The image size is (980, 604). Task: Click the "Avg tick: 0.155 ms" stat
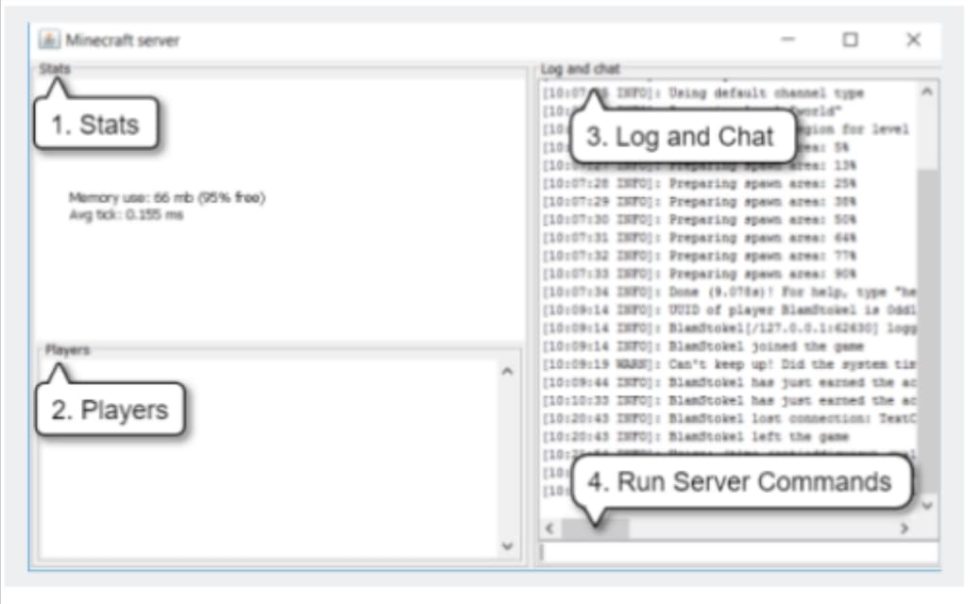126,215
